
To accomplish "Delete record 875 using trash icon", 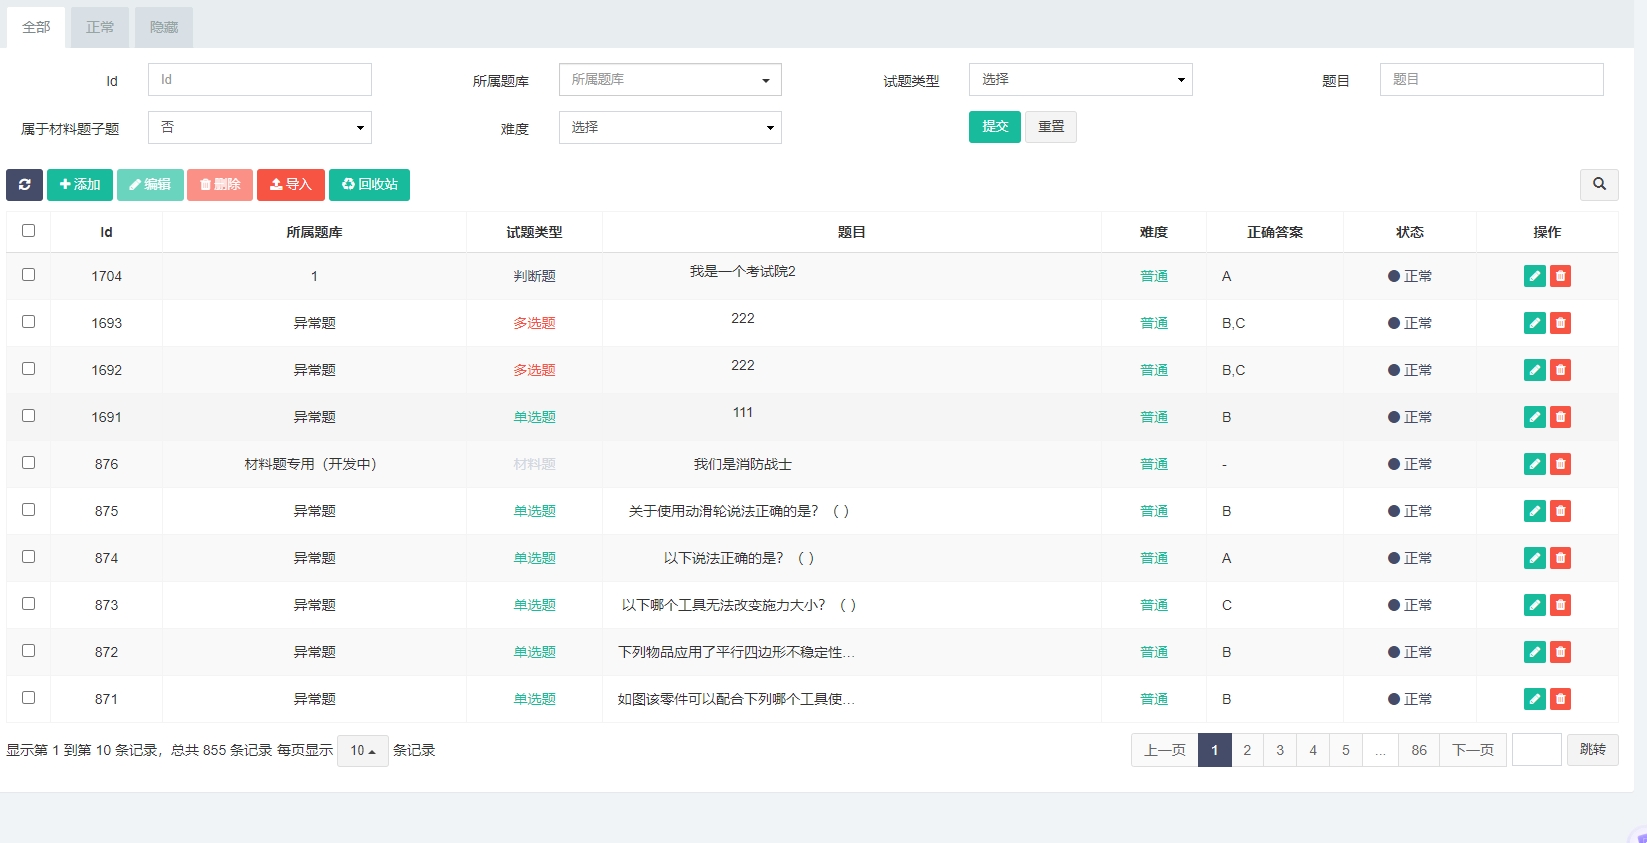I will tap(1560, 511).
